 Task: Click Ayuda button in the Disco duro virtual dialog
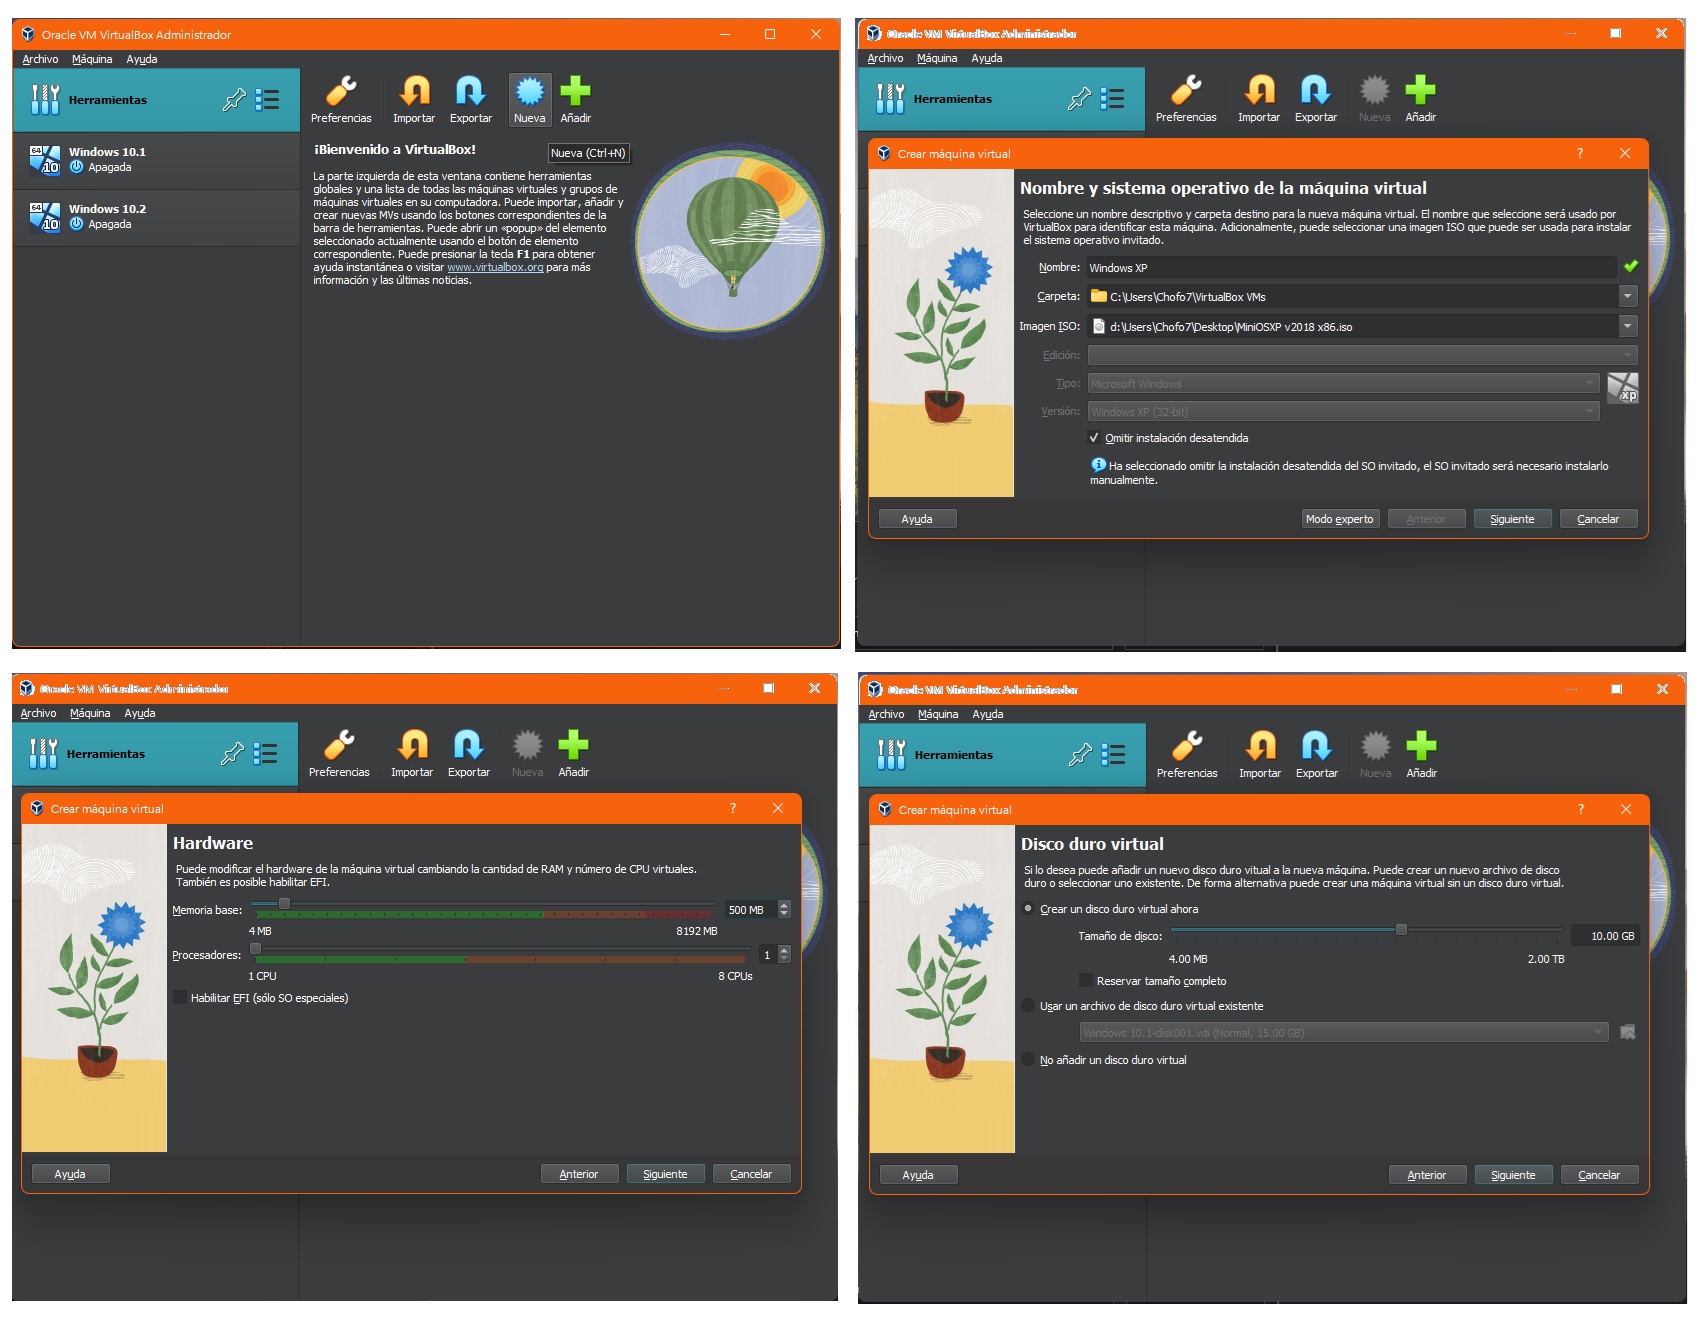point(918,1175)
